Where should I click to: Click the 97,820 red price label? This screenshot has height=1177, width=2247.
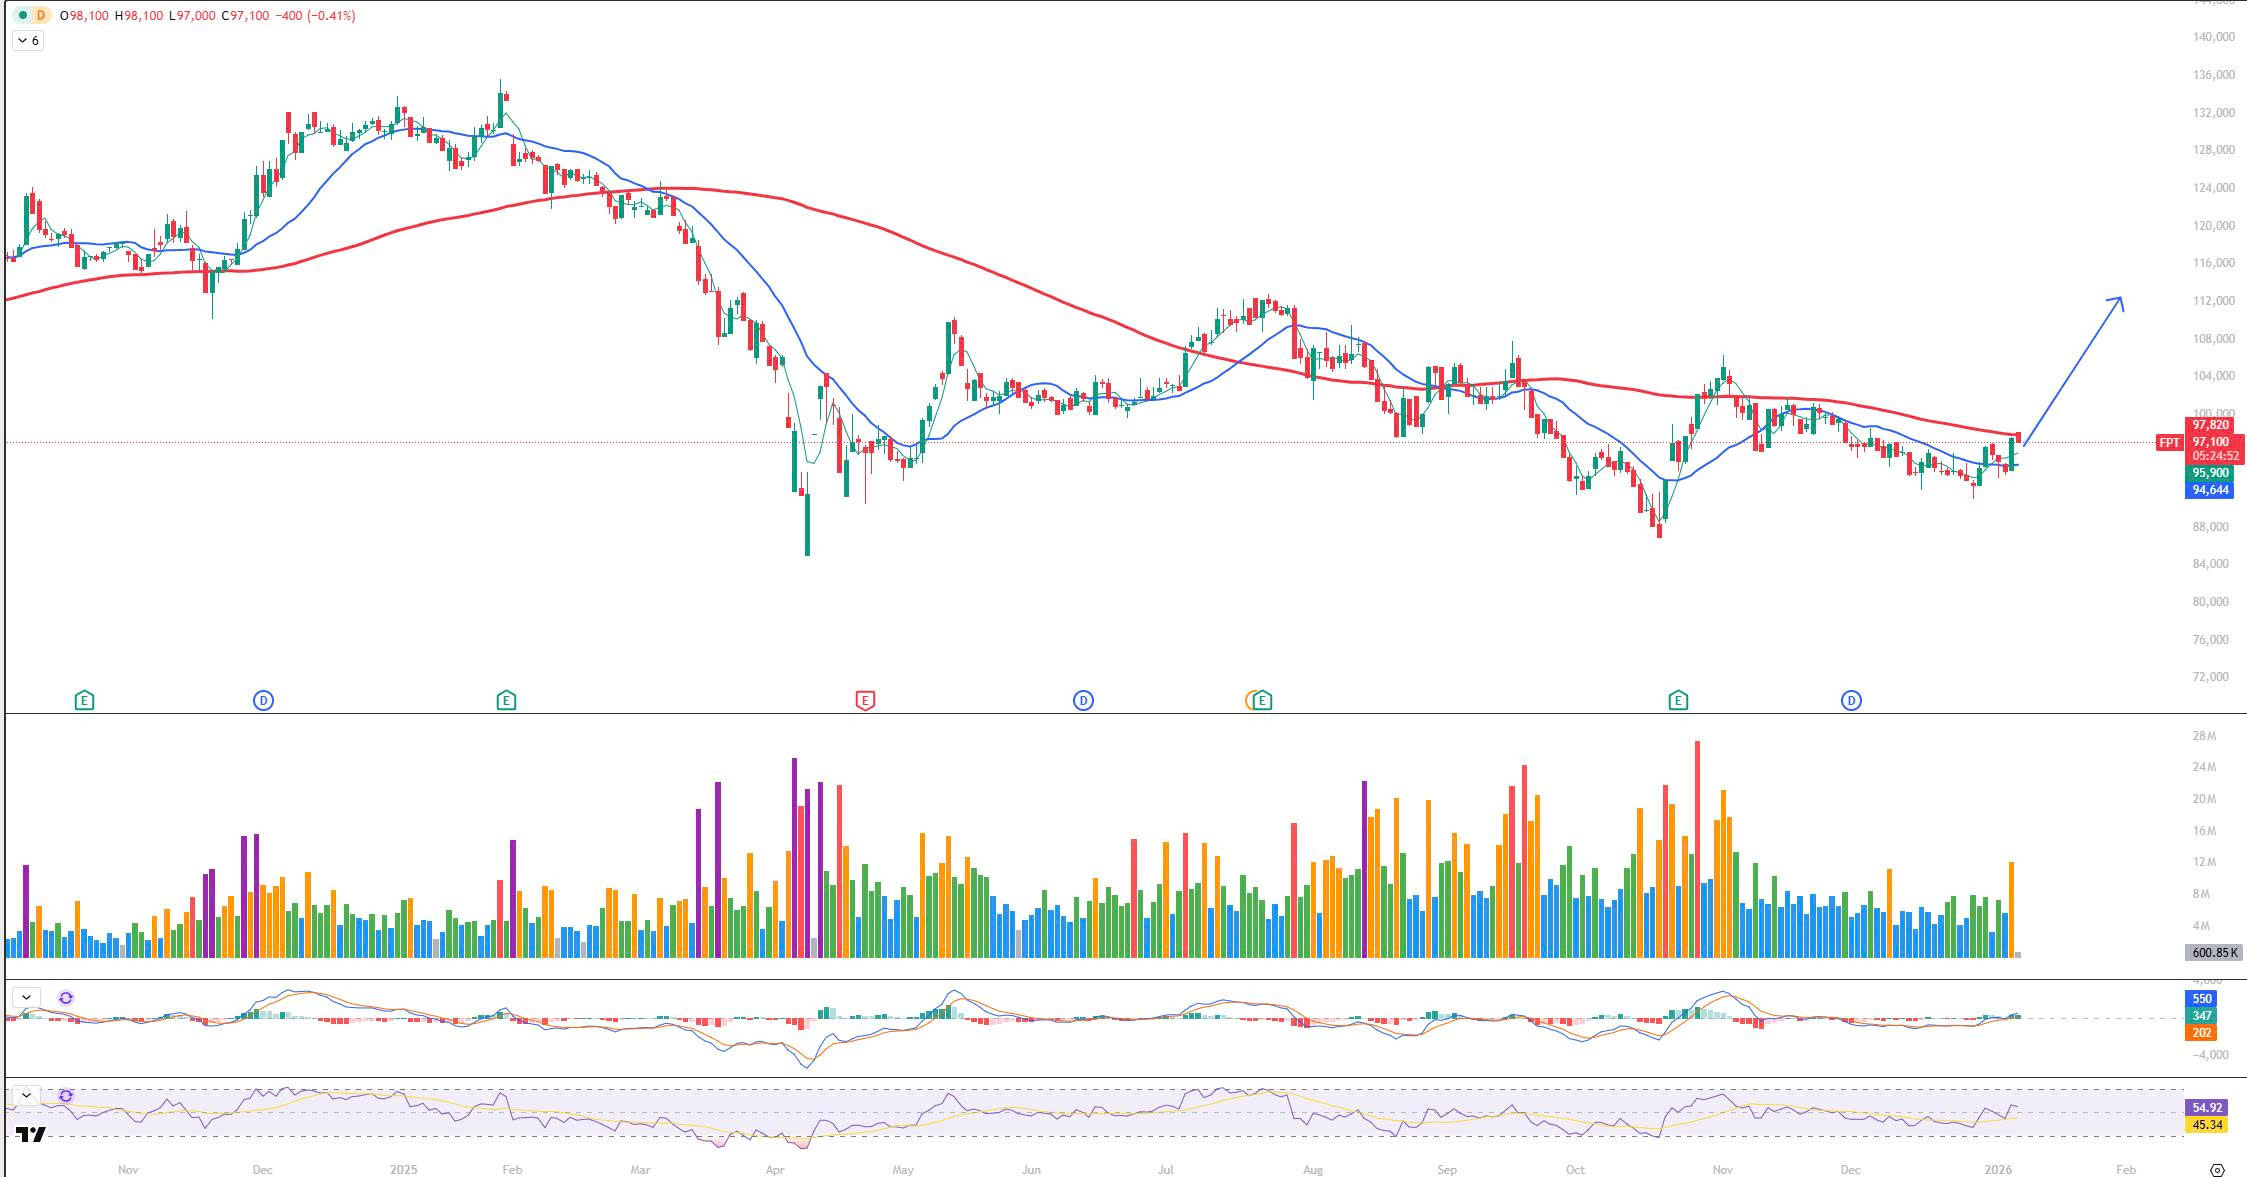2210,425
